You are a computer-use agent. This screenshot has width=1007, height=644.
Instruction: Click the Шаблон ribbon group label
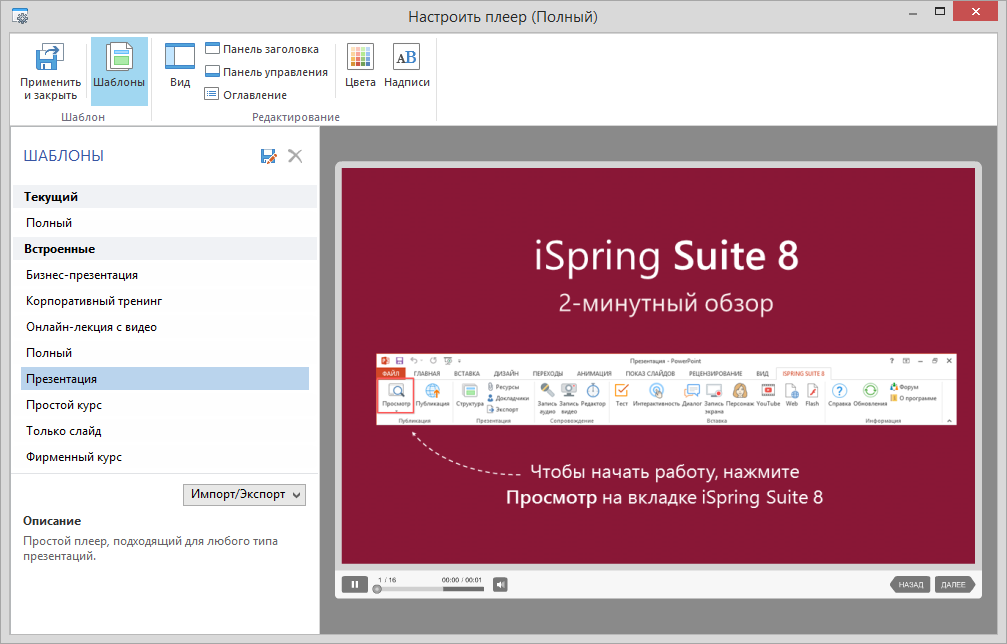point(83,117)
